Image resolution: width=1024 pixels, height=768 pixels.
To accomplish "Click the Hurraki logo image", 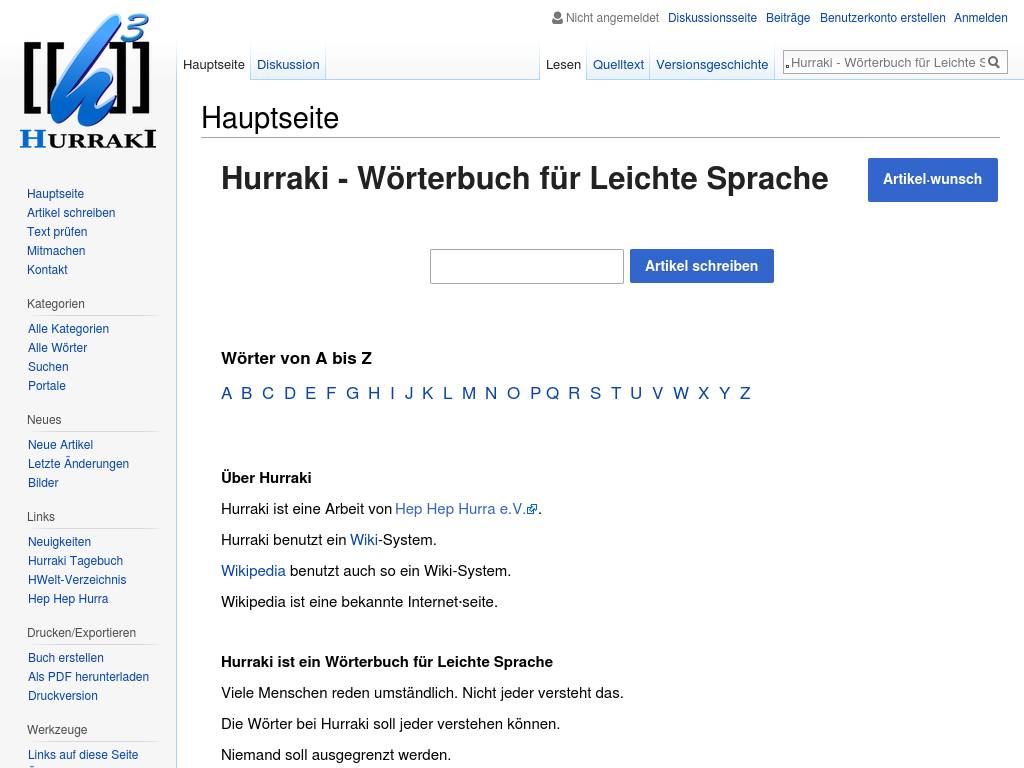I will 88,82.
